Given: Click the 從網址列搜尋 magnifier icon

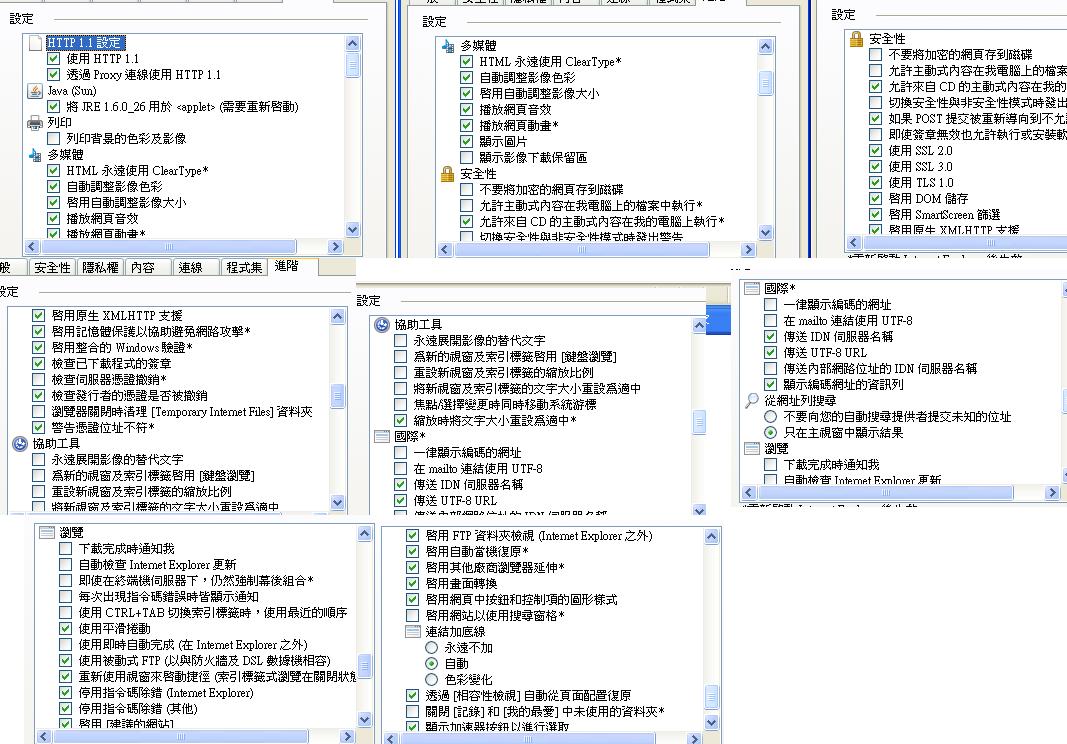Looking at the screenshot, I should pyautogui.click(x=753, y=400).
